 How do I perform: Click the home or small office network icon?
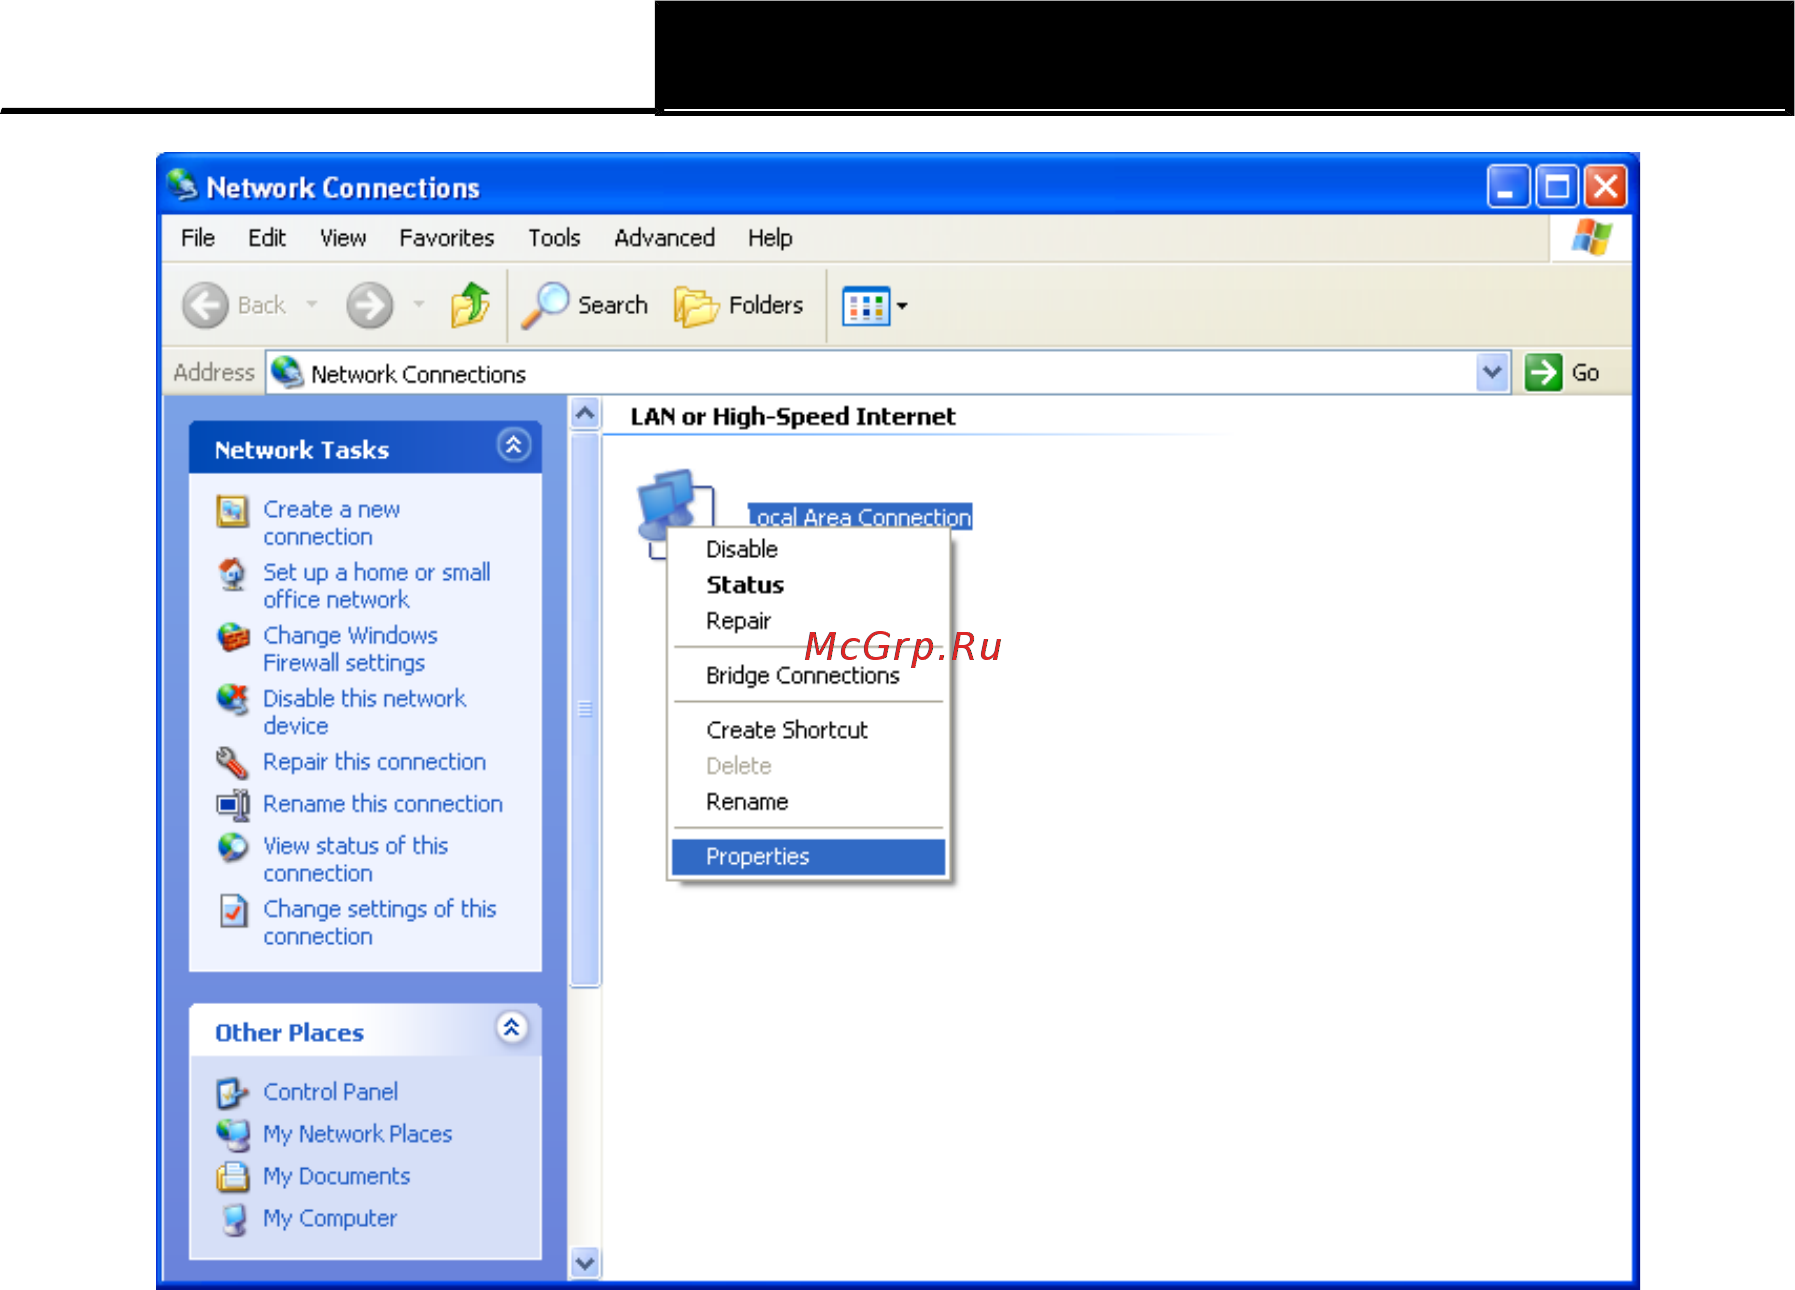coord(233,574)
